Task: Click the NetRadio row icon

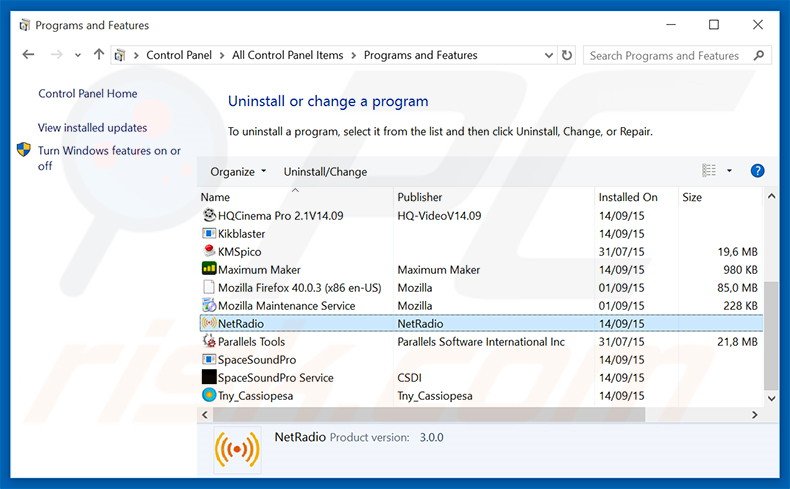Action: tap(209, 323)
